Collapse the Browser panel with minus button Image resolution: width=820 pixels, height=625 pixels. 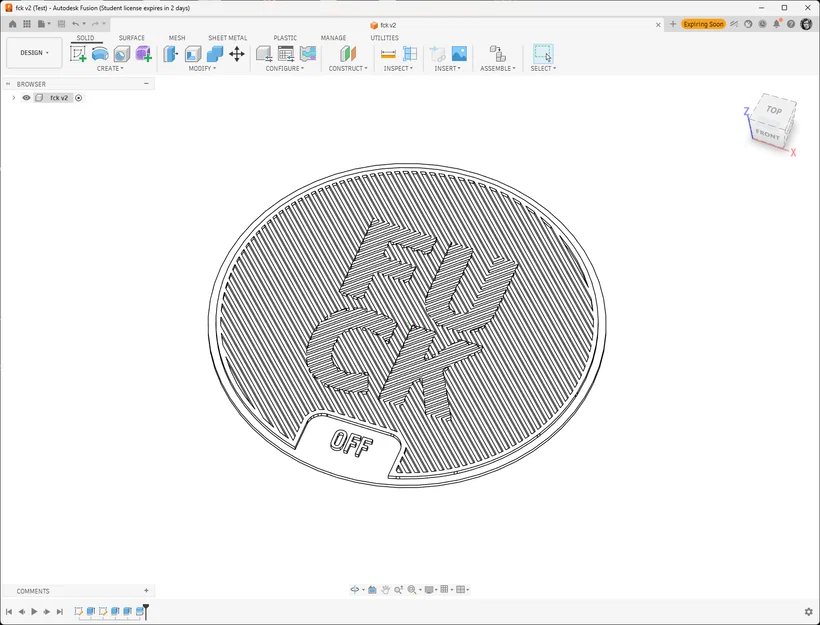pos(146,84)
